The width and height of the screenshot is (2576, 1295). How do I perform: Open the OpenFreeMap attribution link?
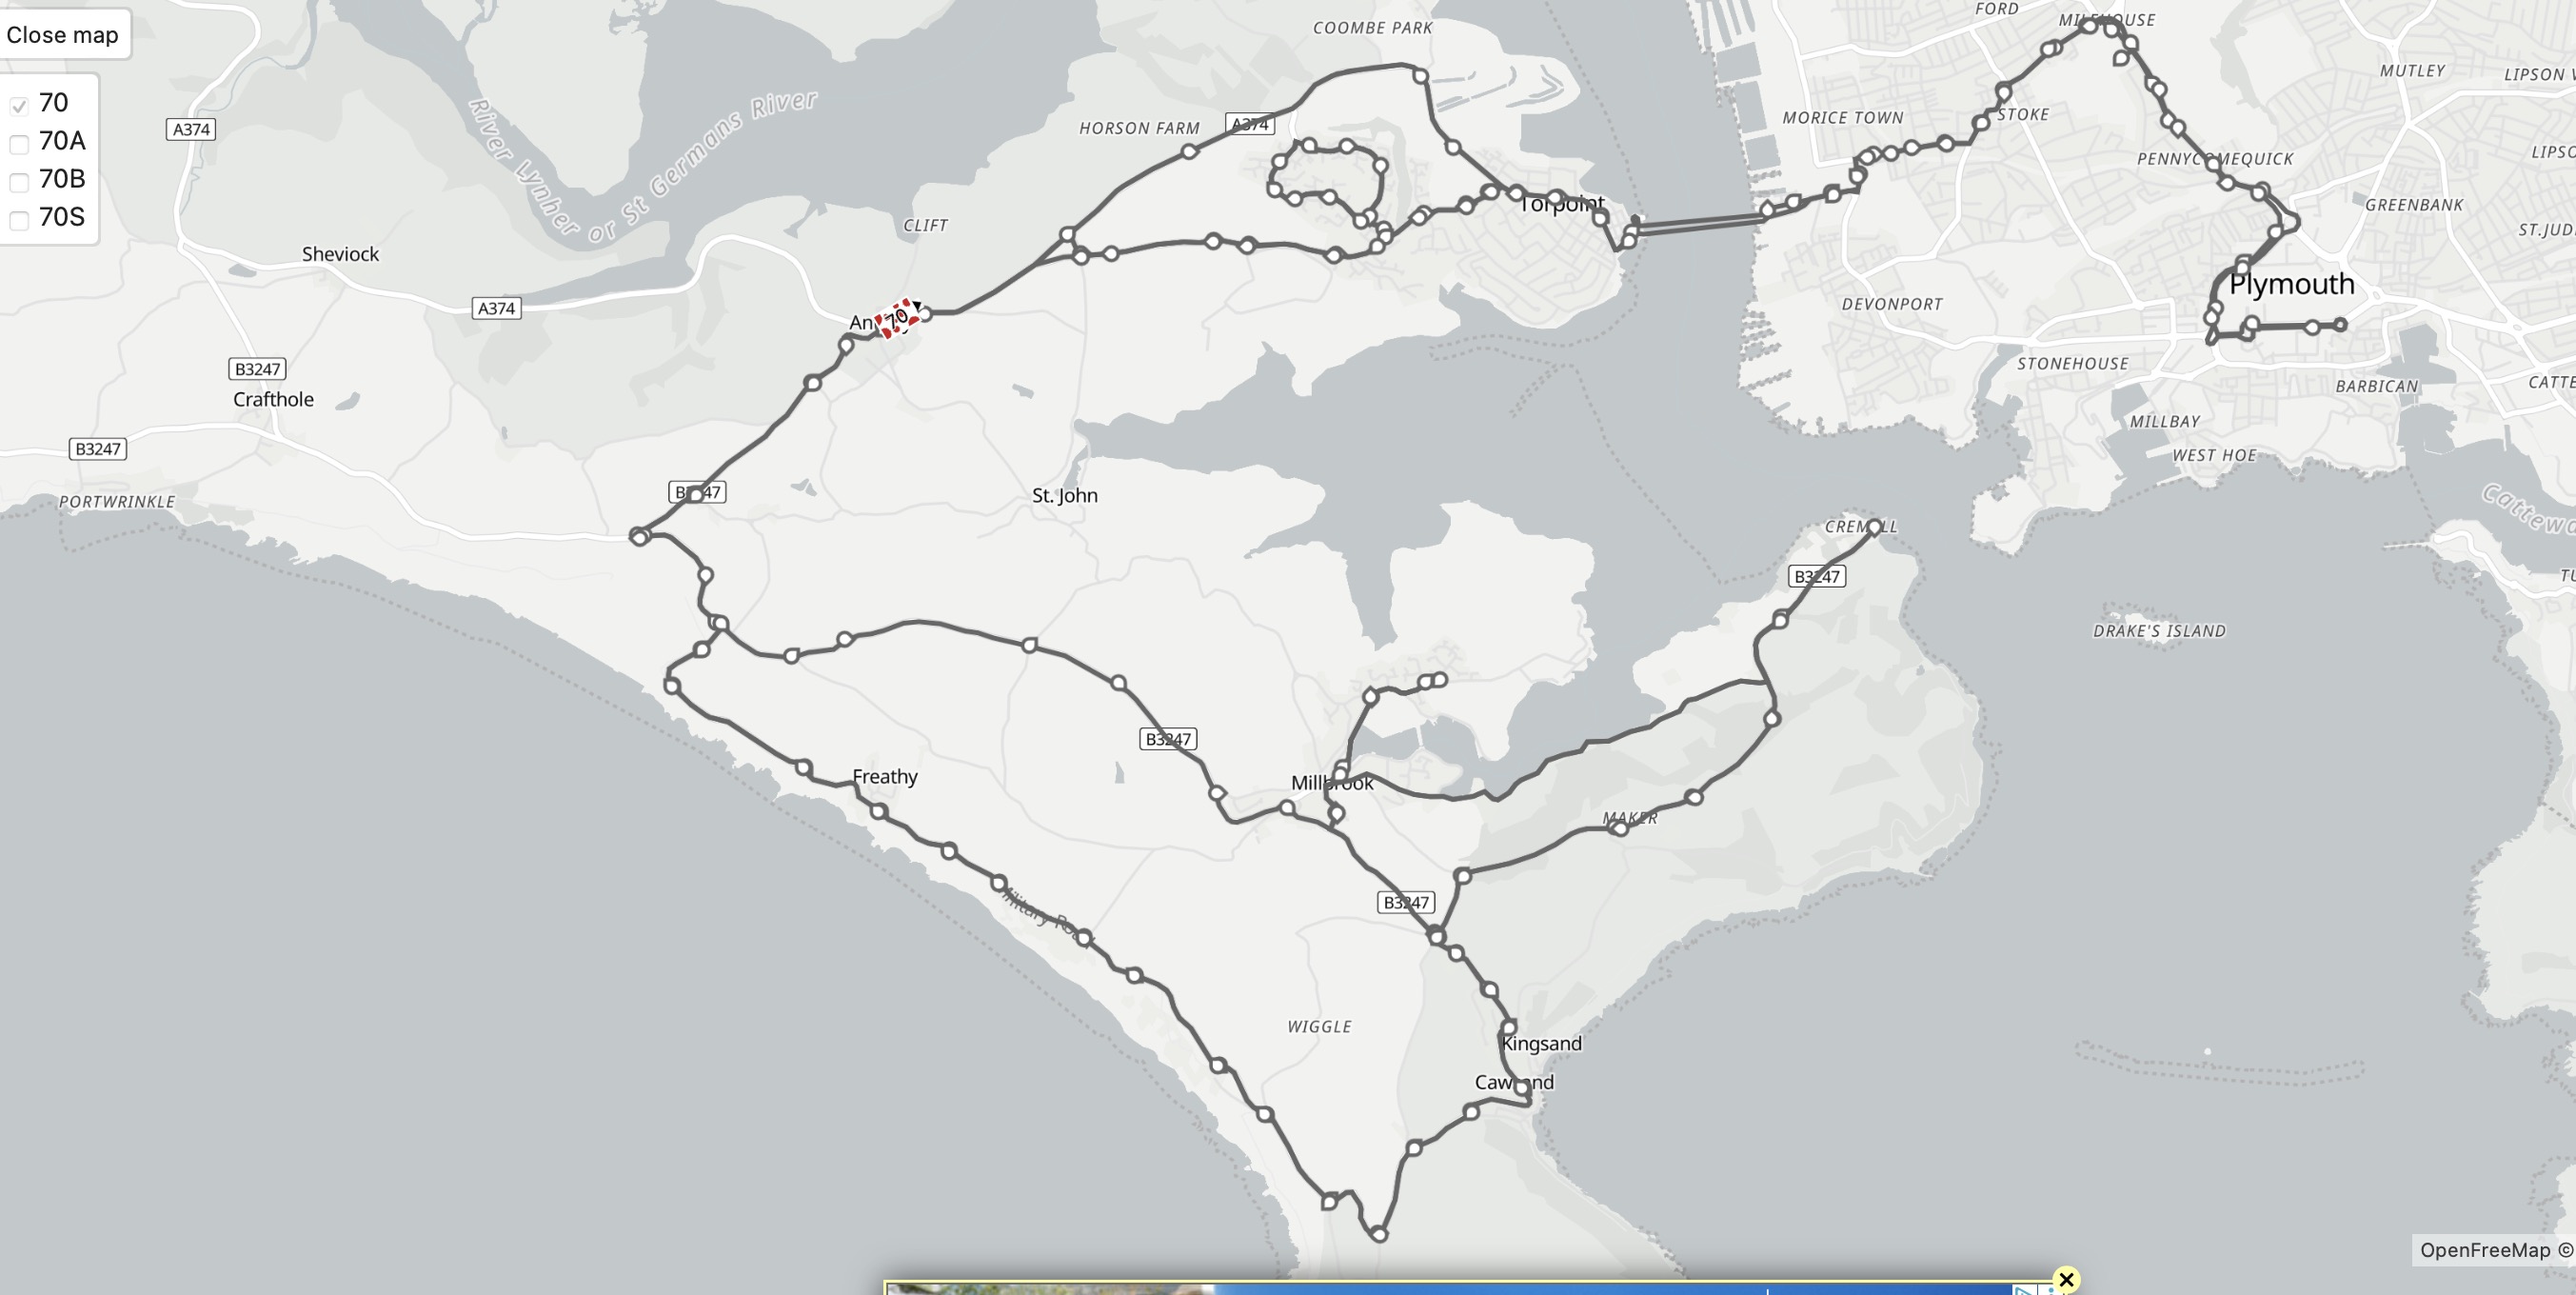tap(2485, 1250)
